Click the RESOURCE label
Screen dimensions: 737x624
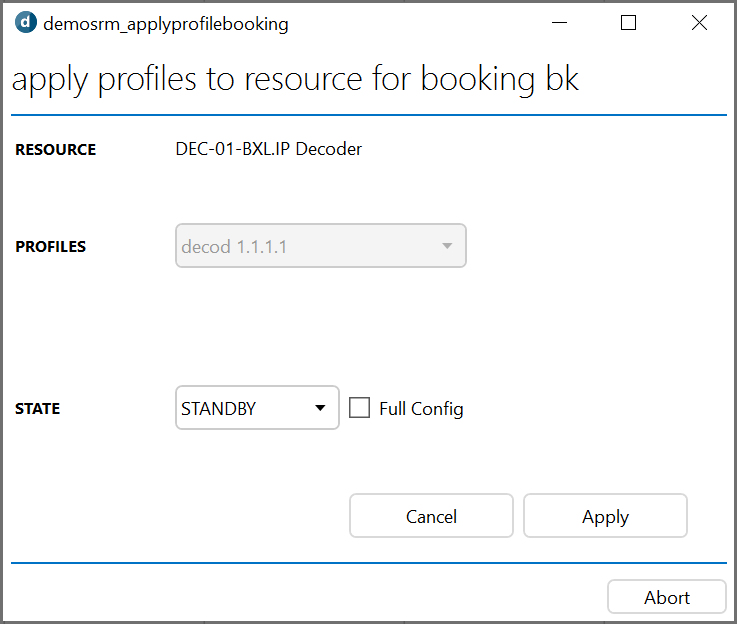tap(55, 149)
